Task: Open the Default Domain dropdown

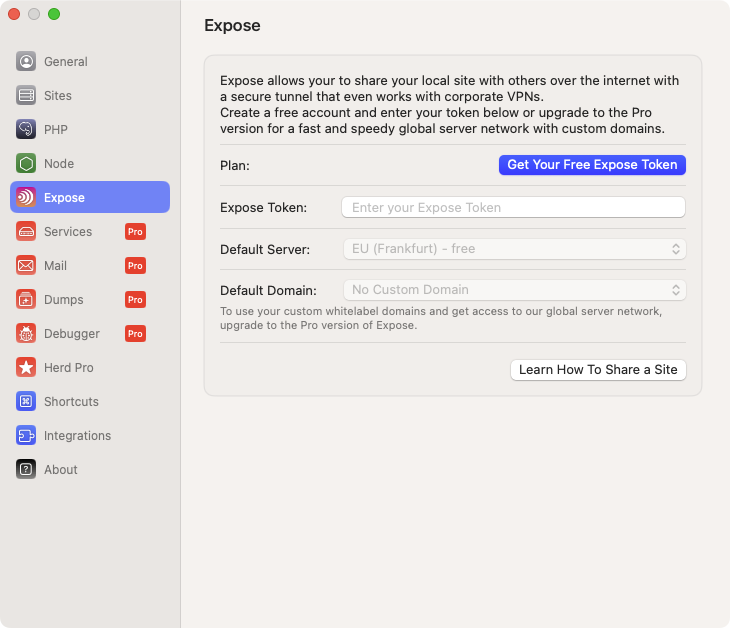Action: (x=513, y=290)
